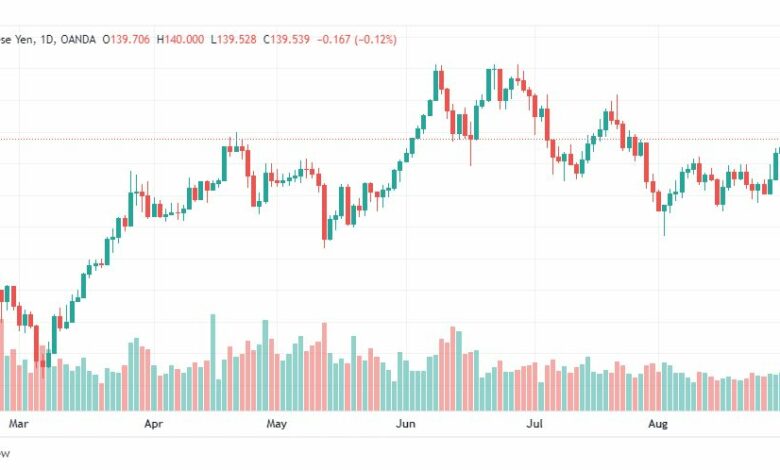780x470 pixels.
Task: Click the Jul label on time axis
Action: [534, 424]
